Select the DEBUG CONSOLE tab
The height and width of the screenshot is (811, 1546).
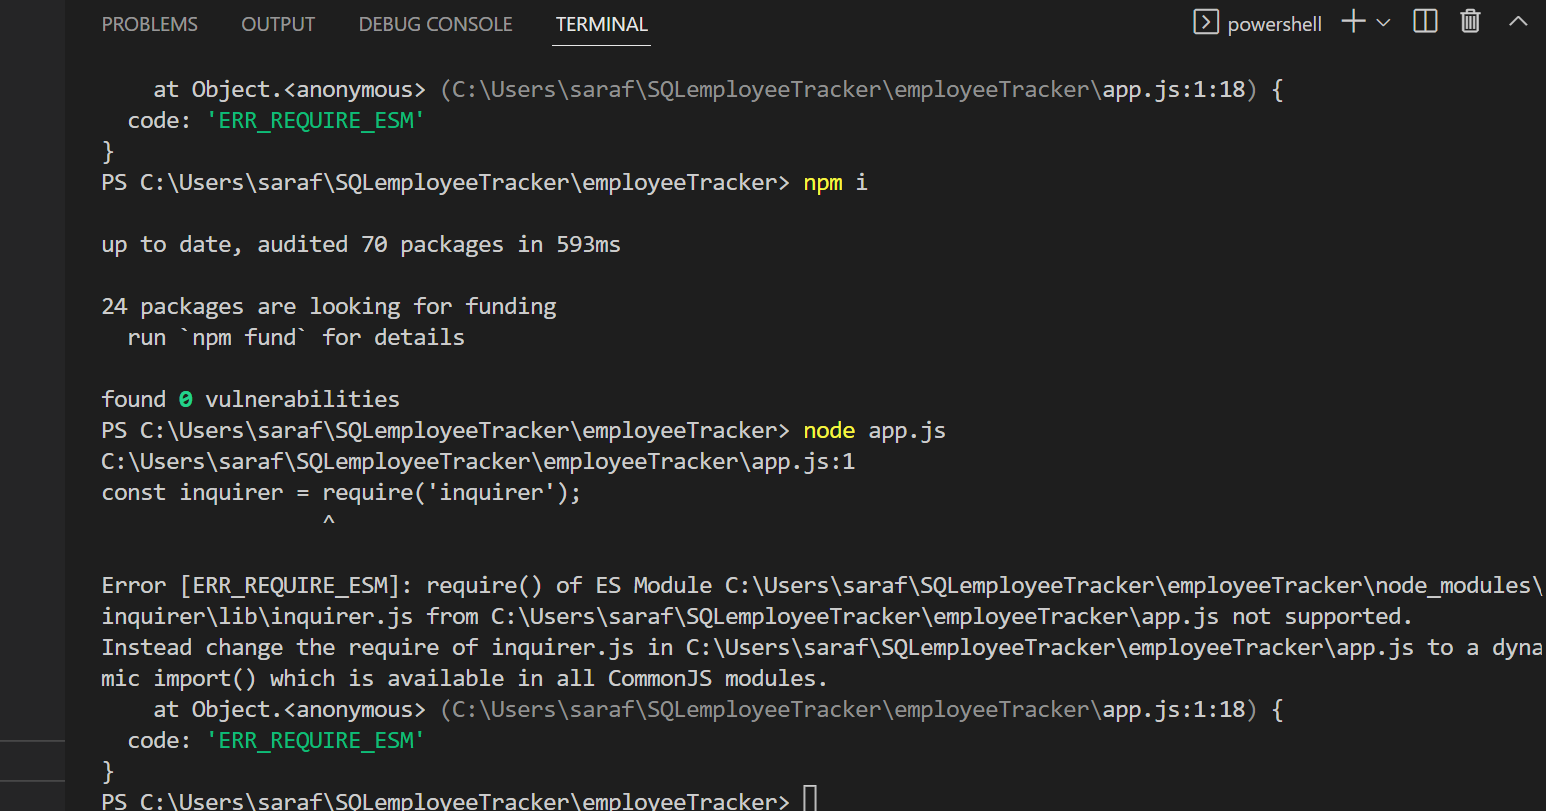tap(435, 24)
